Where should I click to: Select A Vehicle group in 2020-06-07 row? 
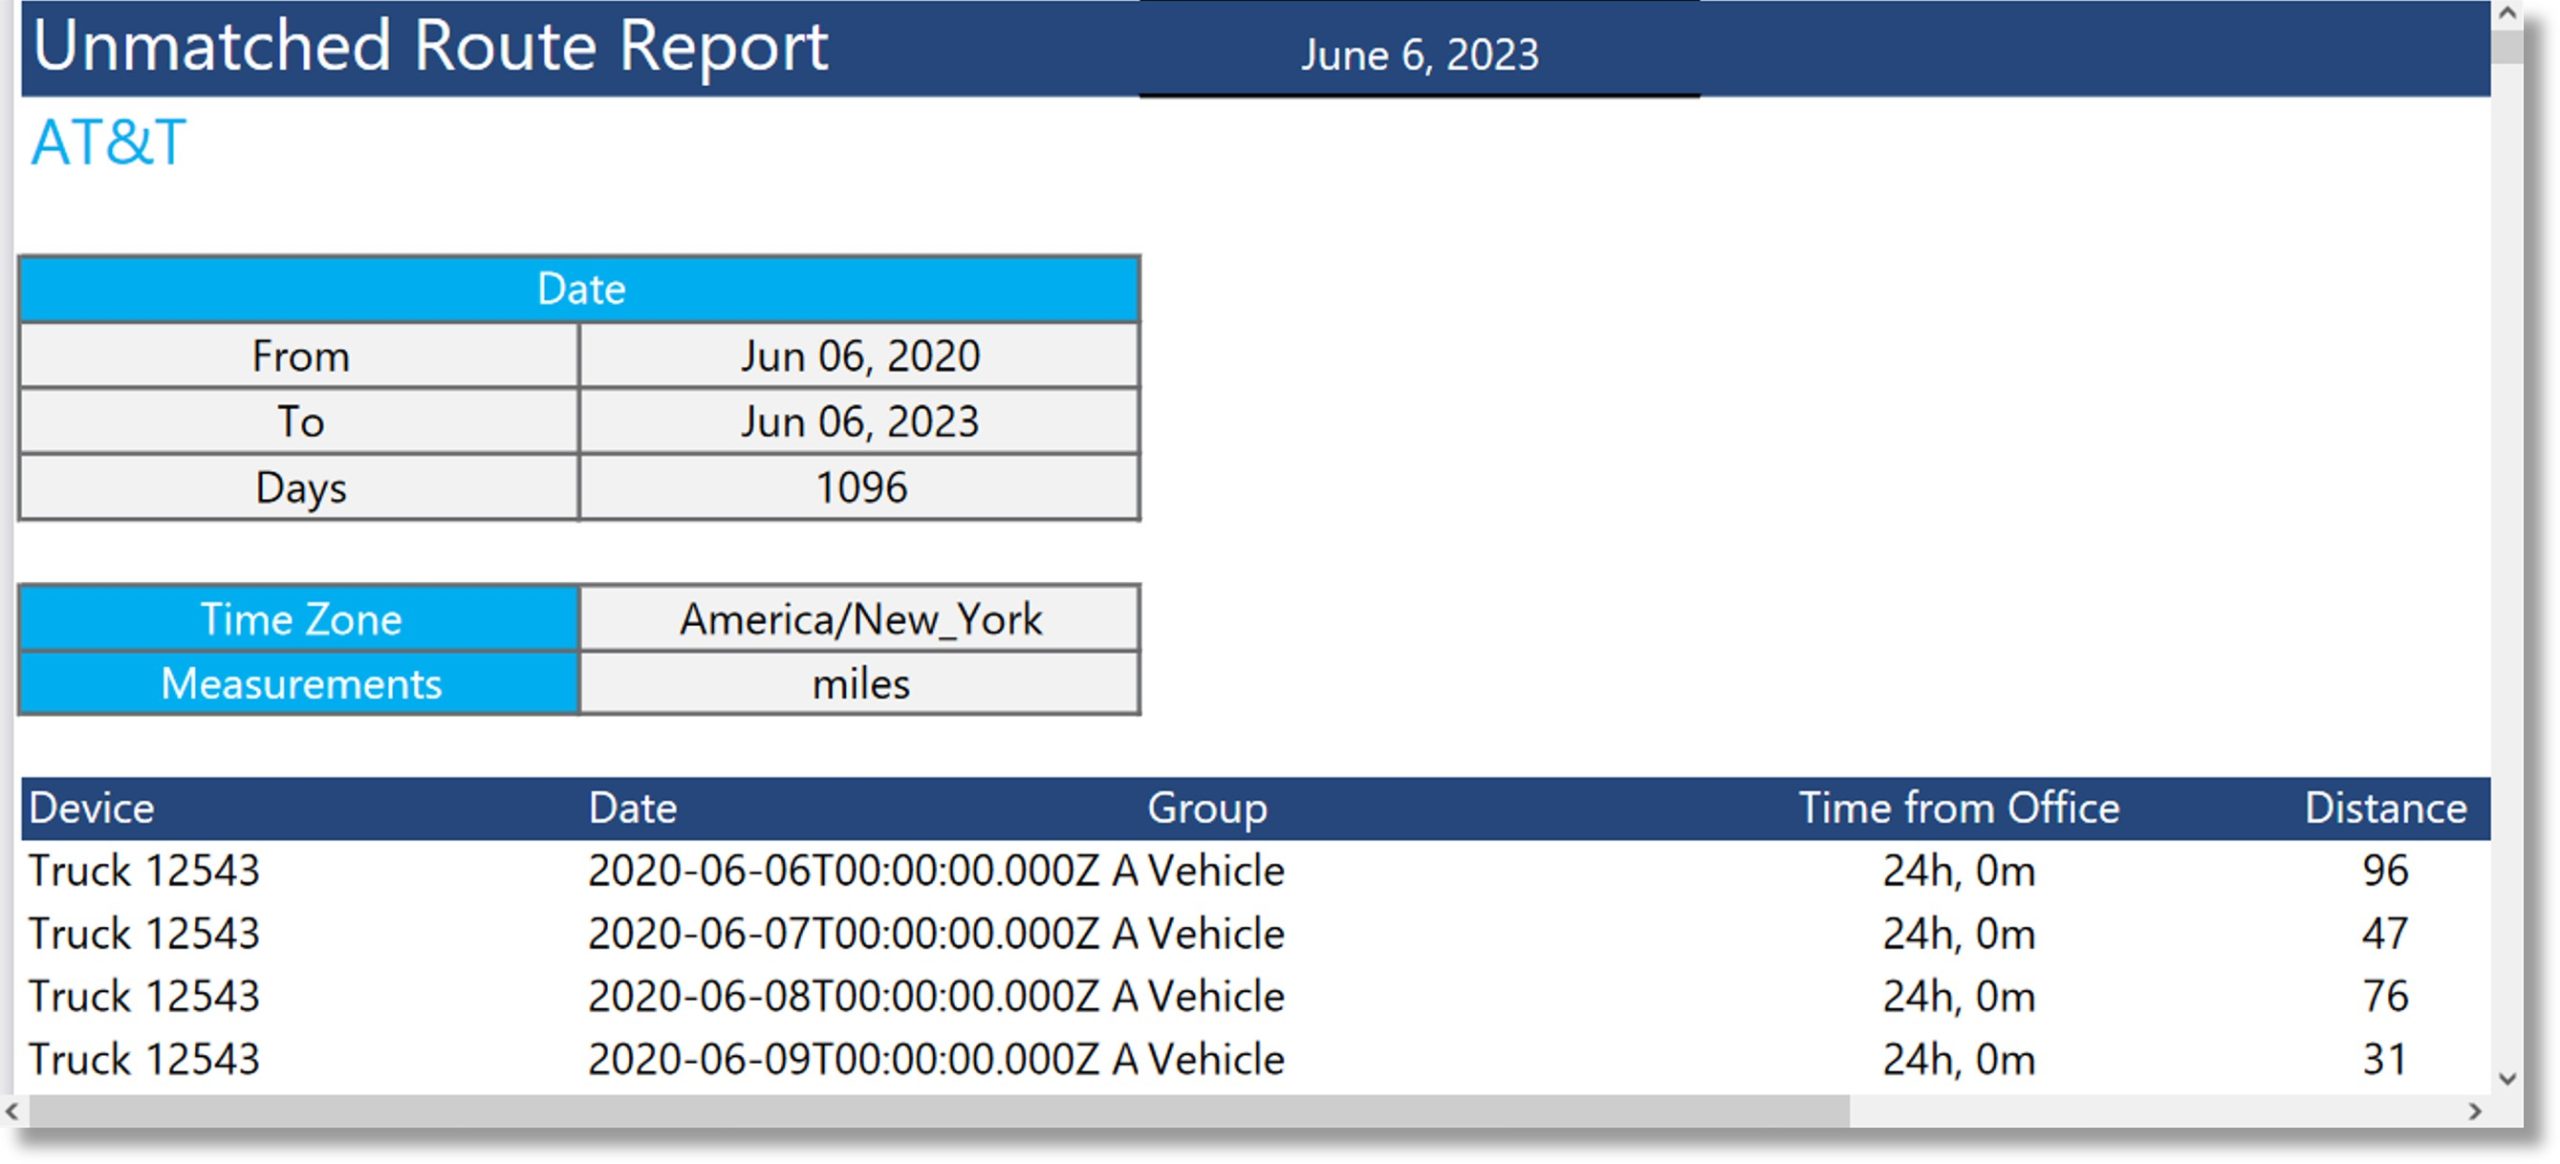(x=1198, y=934)
